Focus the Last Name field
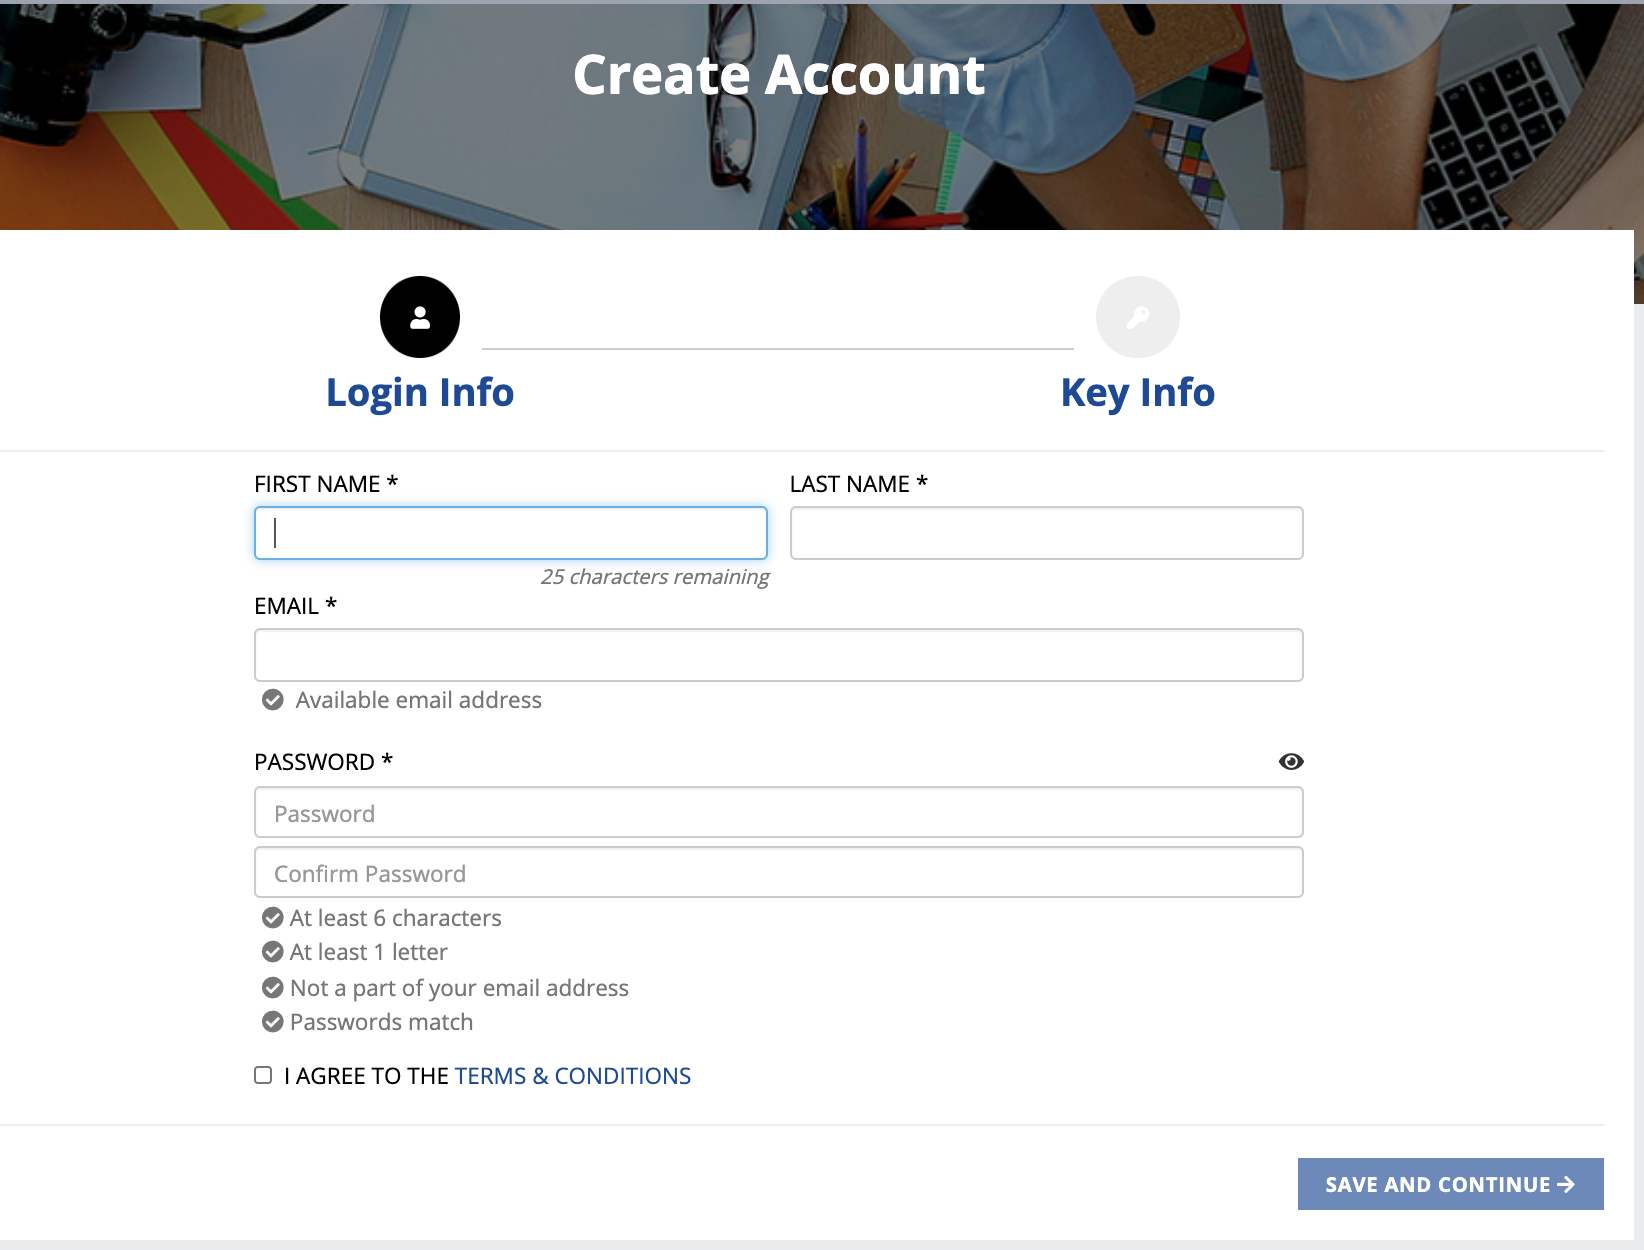Viewport: 1644px width, 1250px height. coord(1047,533)
